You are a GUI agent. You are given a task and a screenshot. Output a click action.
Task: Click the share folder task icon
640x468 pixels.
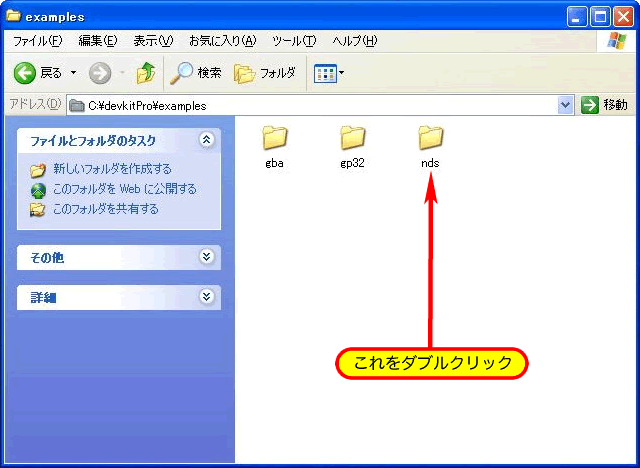[38, 210]
